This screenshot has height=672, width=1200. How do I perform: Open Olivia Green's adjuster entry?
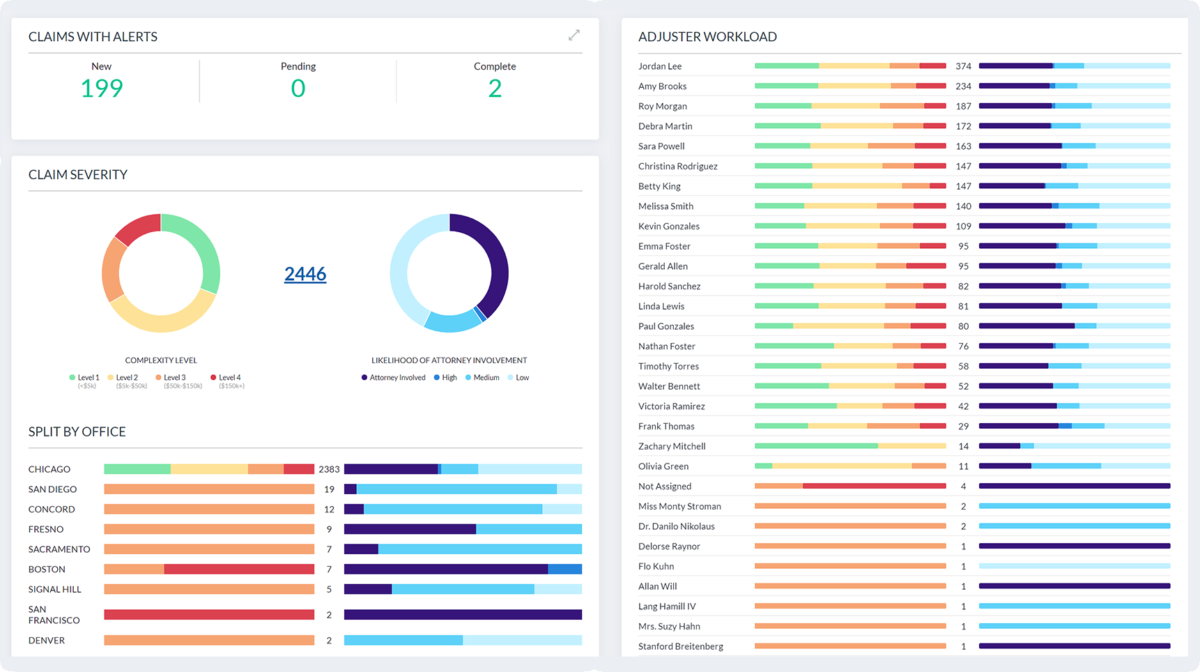663,466
